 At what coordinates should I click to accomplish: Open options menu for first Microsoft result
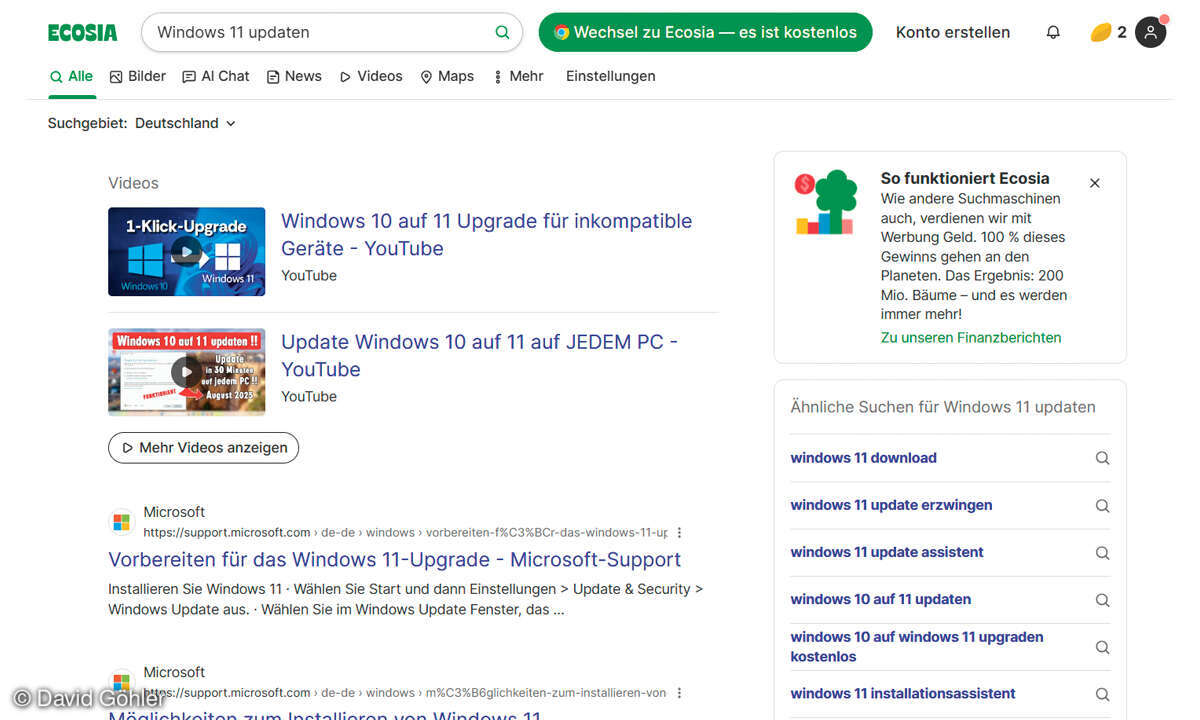(680, 533)
